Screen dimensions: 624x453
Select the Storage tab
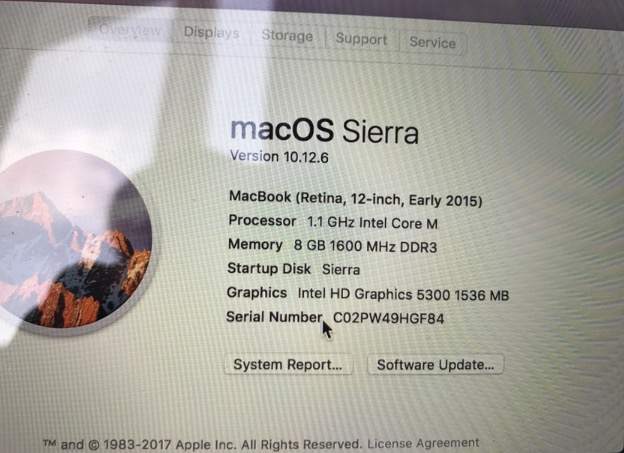(x=287, y=36)
